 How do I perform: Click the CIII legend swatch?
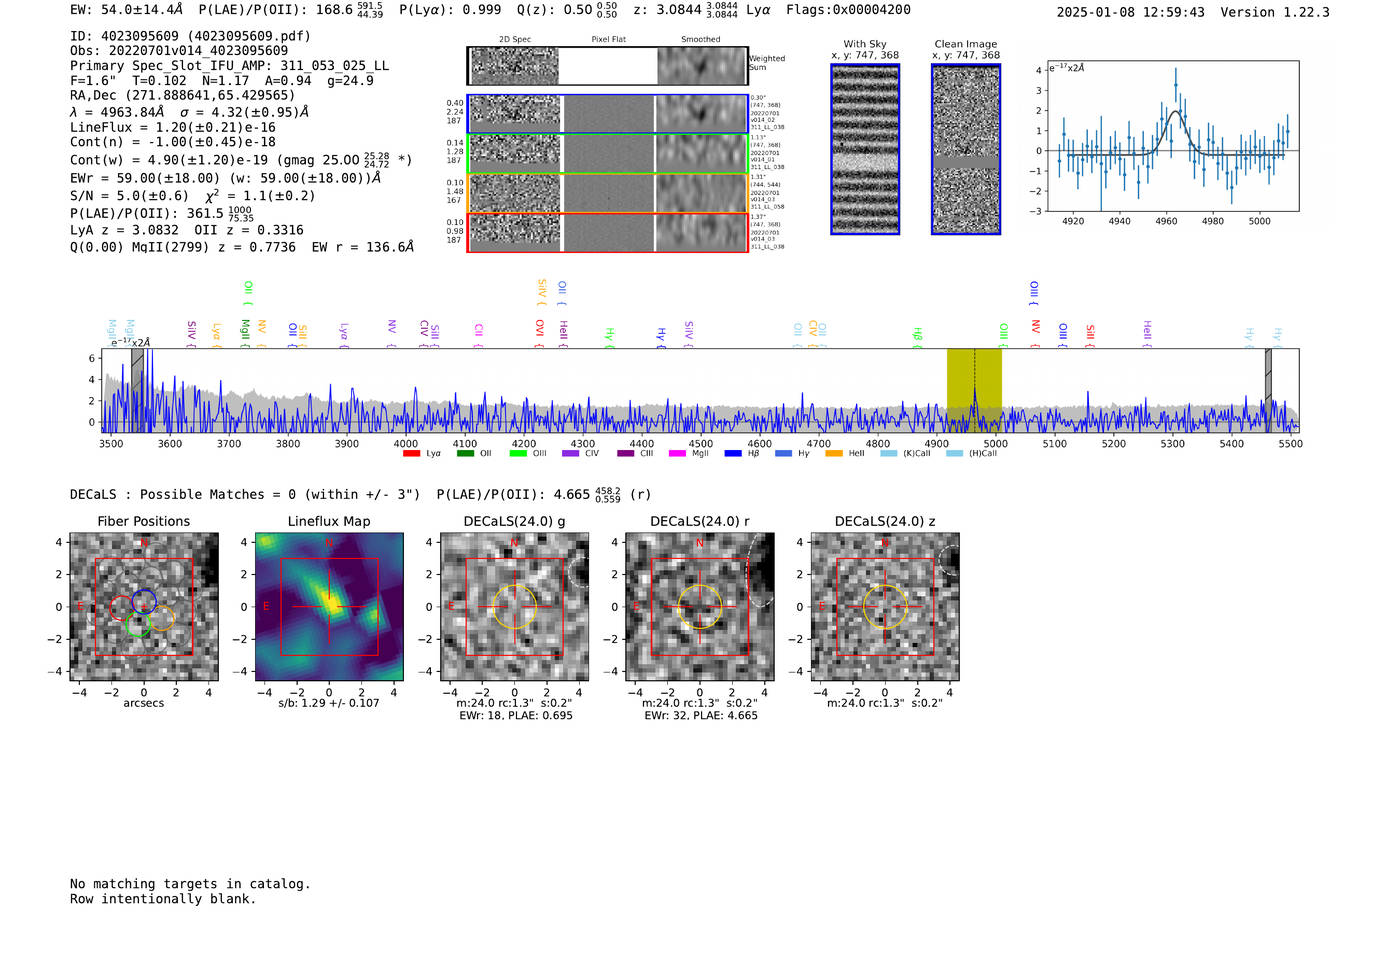tap(626, 454)
